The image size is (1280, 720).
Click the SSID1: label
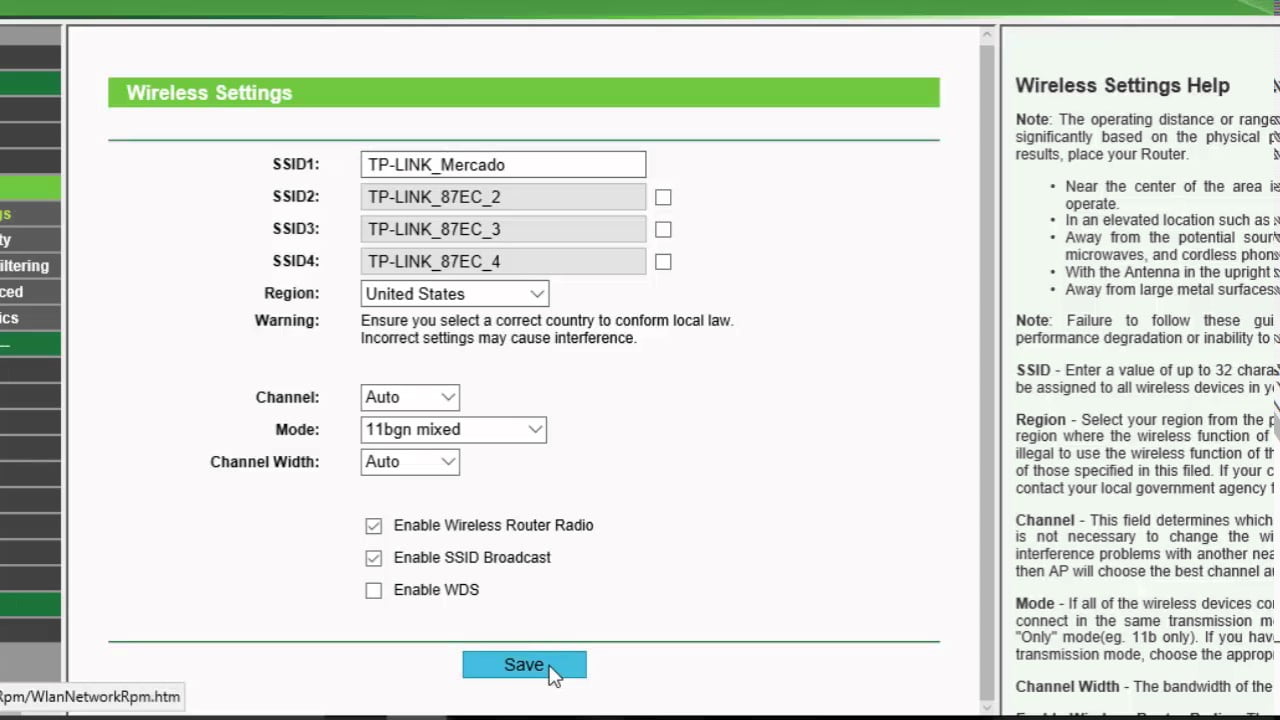296,165
